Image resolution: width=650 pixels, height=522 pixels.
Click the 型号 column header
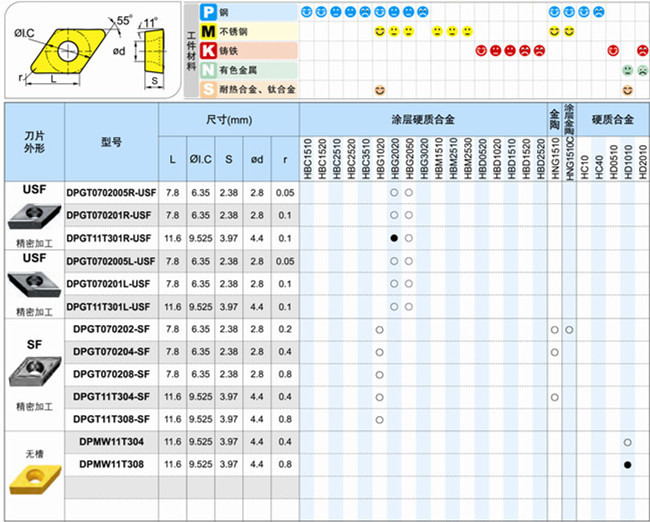[111, 143]
